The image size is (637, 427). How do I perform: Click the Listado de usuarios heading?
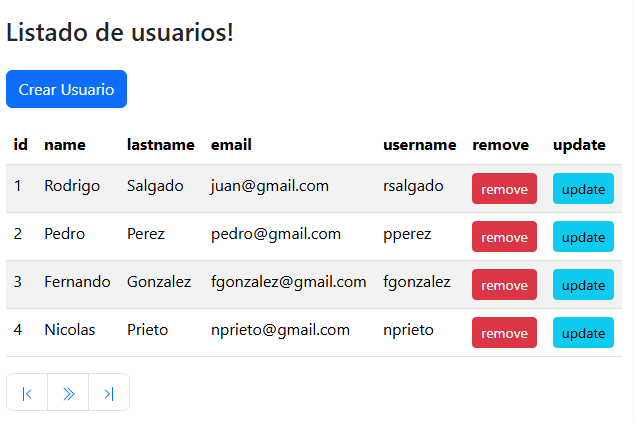pyautogui.click(x=120, y=32)
